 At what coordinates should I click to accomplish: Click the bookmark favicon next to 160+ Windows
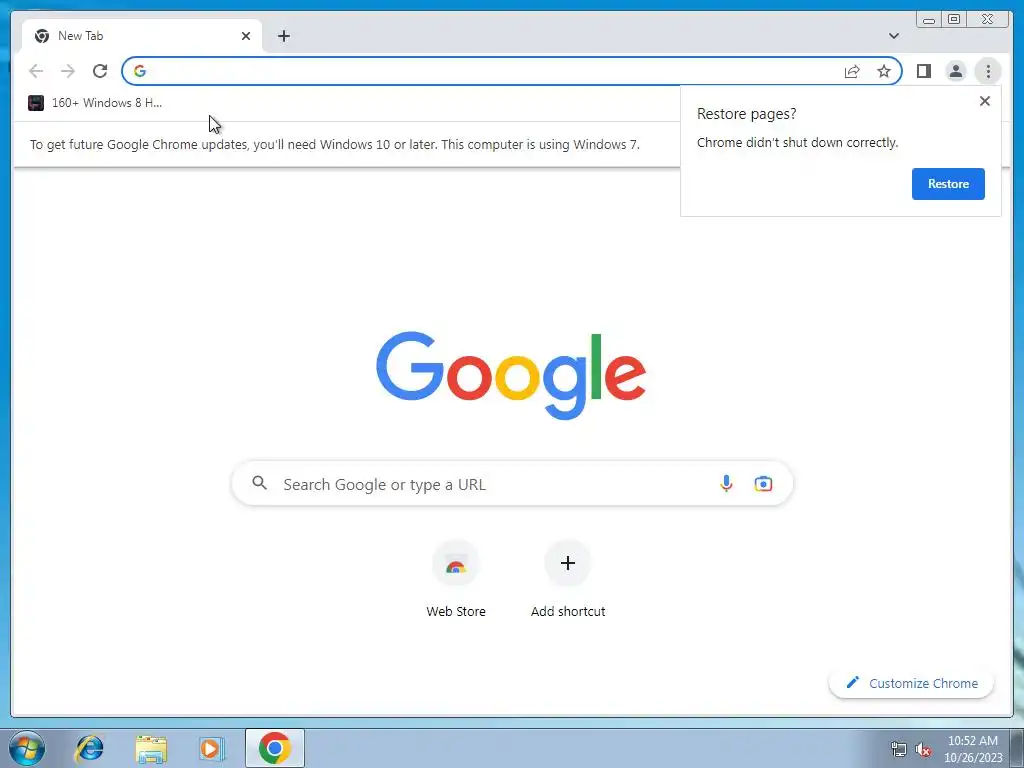coord(36,103)
